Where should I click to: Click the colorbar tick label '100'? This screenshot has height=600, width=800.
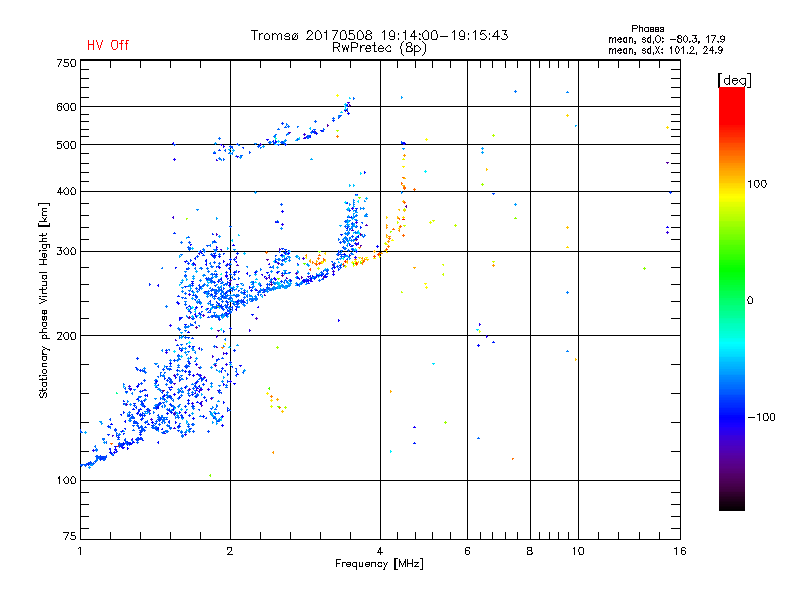757,184
